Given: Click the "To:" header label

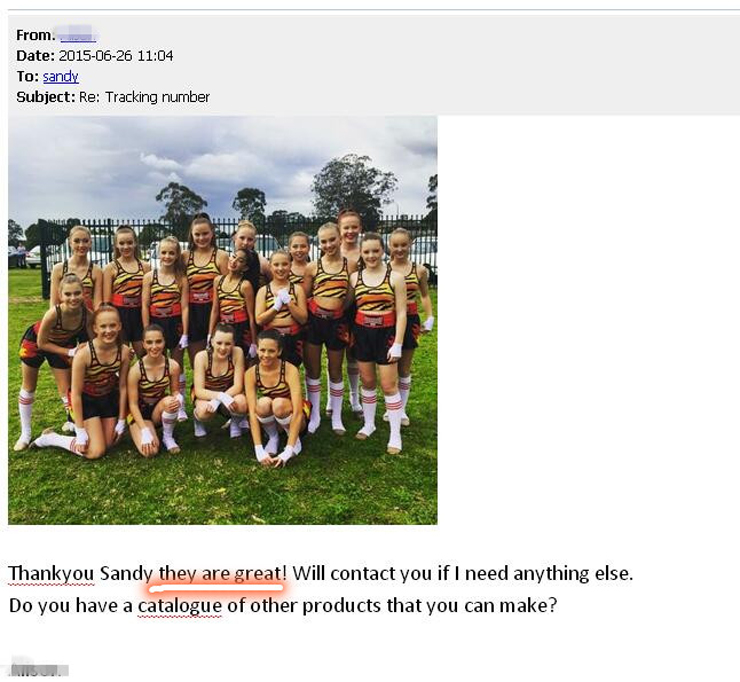Looking at the screenshot, I should 27,76.
